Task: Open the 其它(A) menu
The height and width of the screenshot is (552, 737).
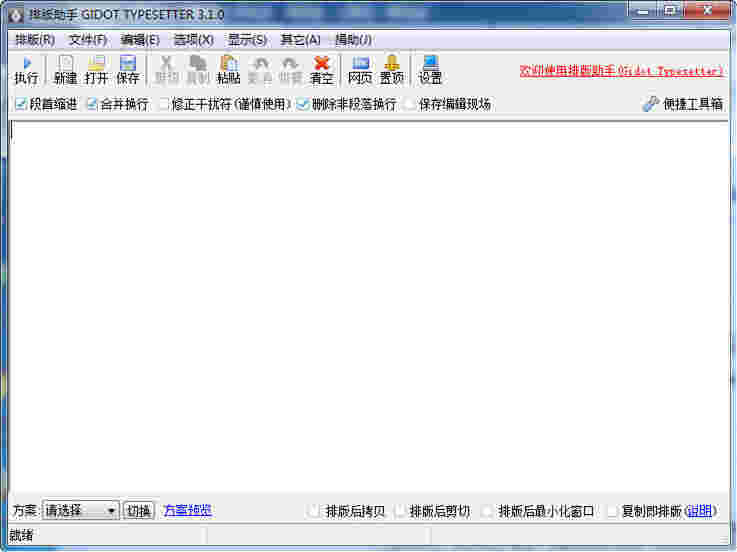Action: [x=300, y=40]
